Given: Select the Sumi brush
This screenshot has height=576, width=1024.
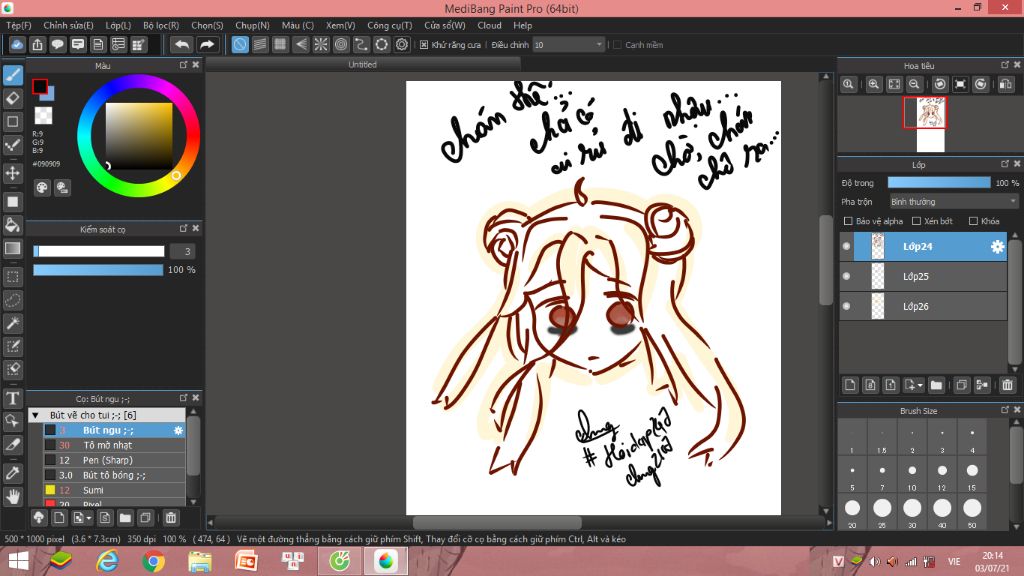Looking at the screenshot, I should tap(114, 490).
